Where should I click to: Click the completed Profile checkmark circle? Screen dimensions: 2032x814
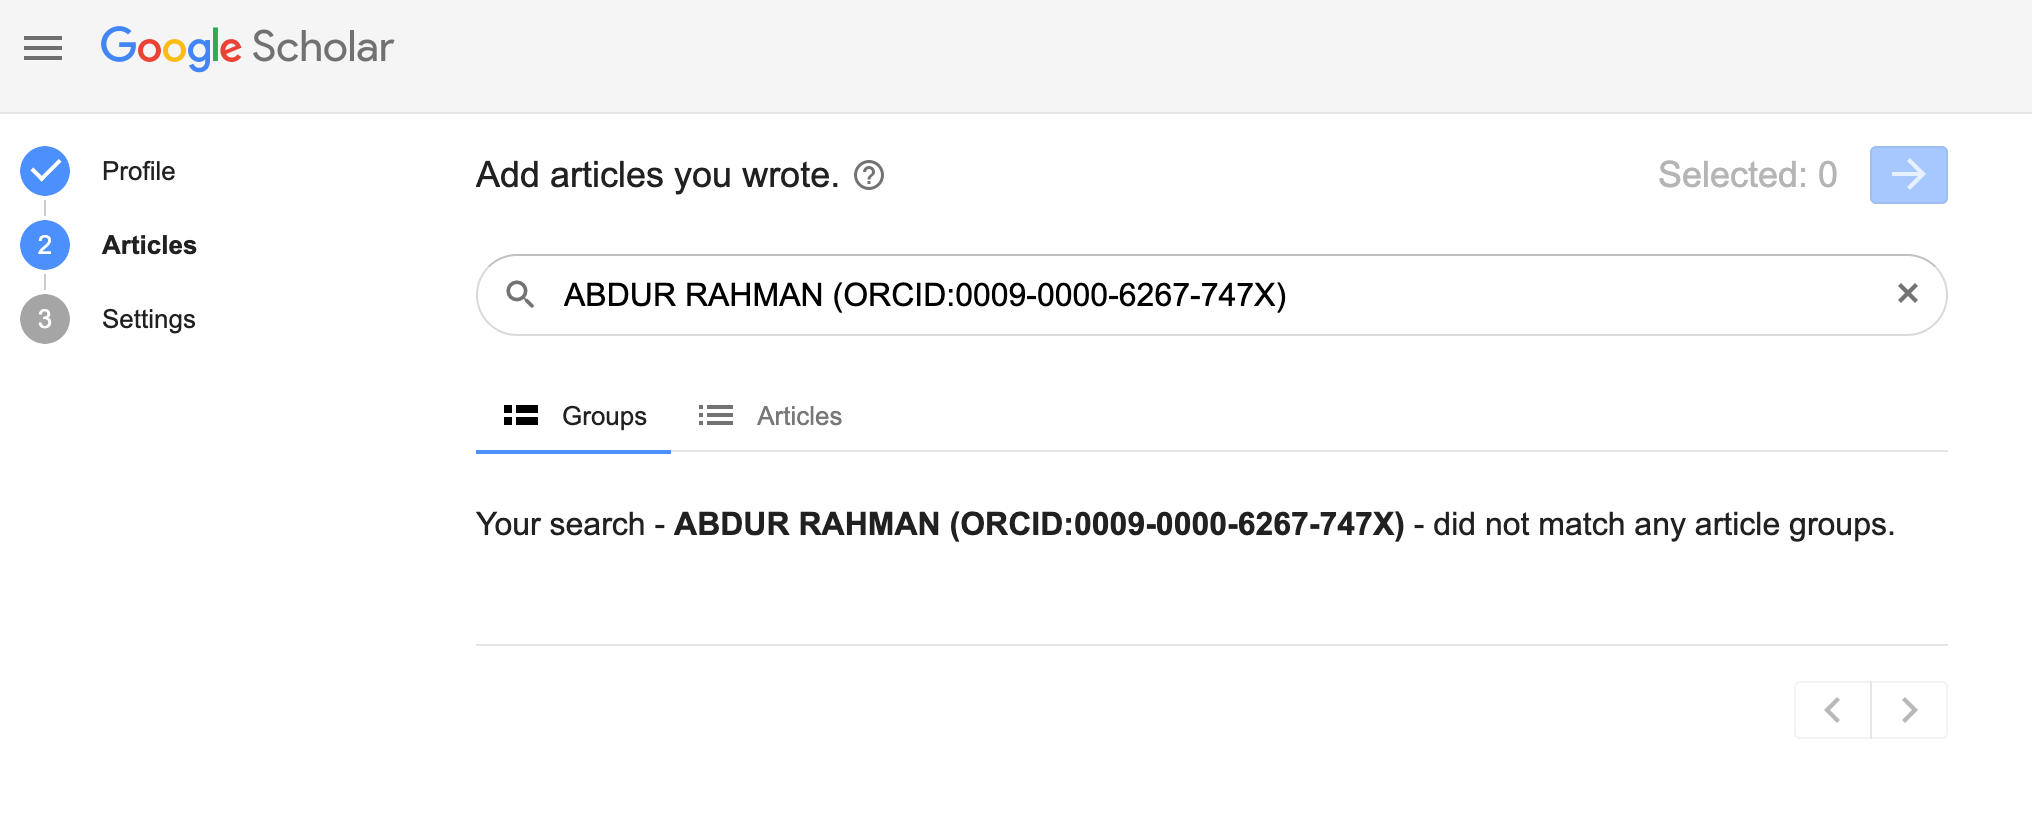(x=45, y=171)
